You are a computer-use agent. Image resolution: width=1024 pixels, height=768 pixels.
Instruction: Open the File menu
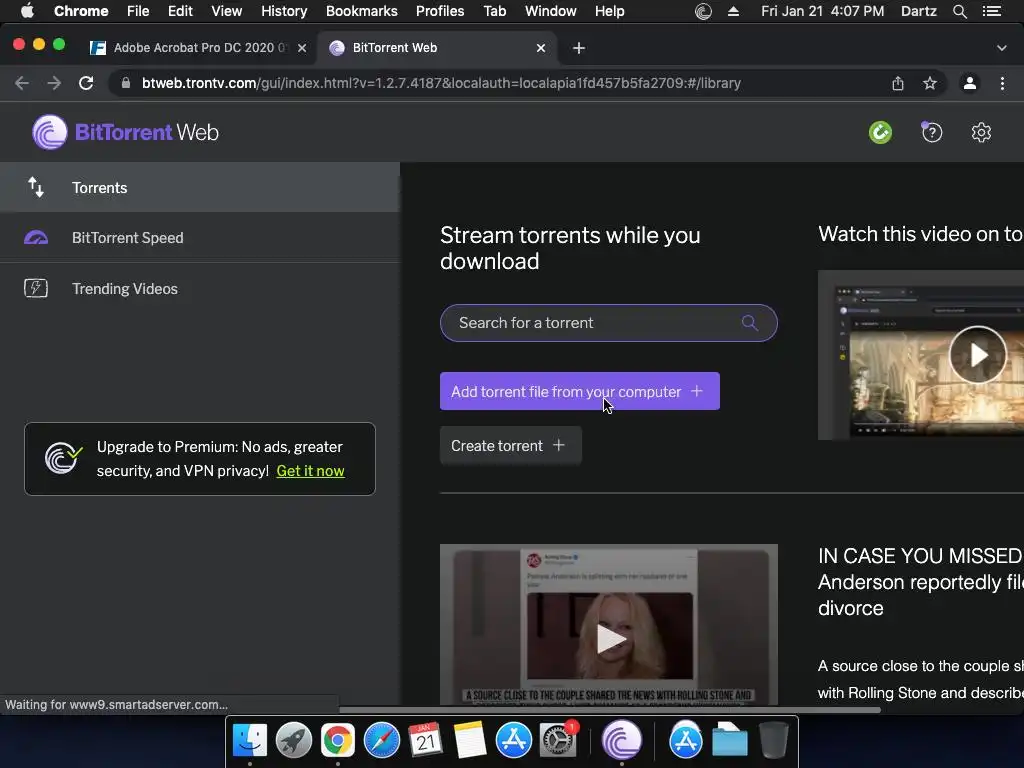coord(138,11)
